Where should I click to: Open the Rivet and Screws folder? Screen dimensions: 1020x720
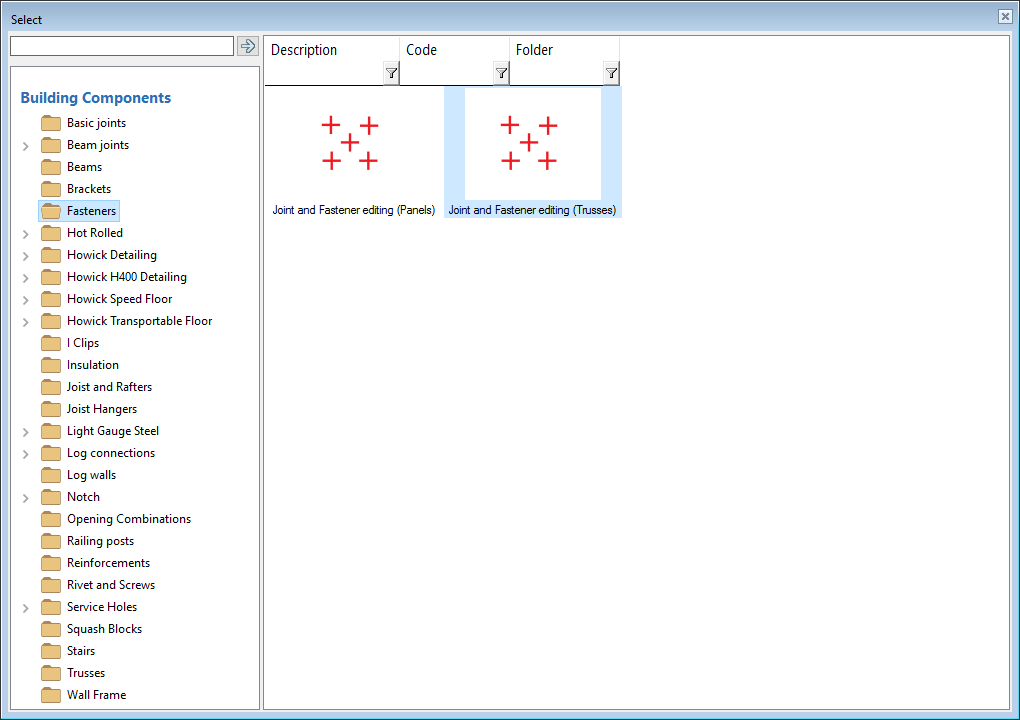pyautogui.click(x=110, y=585)
